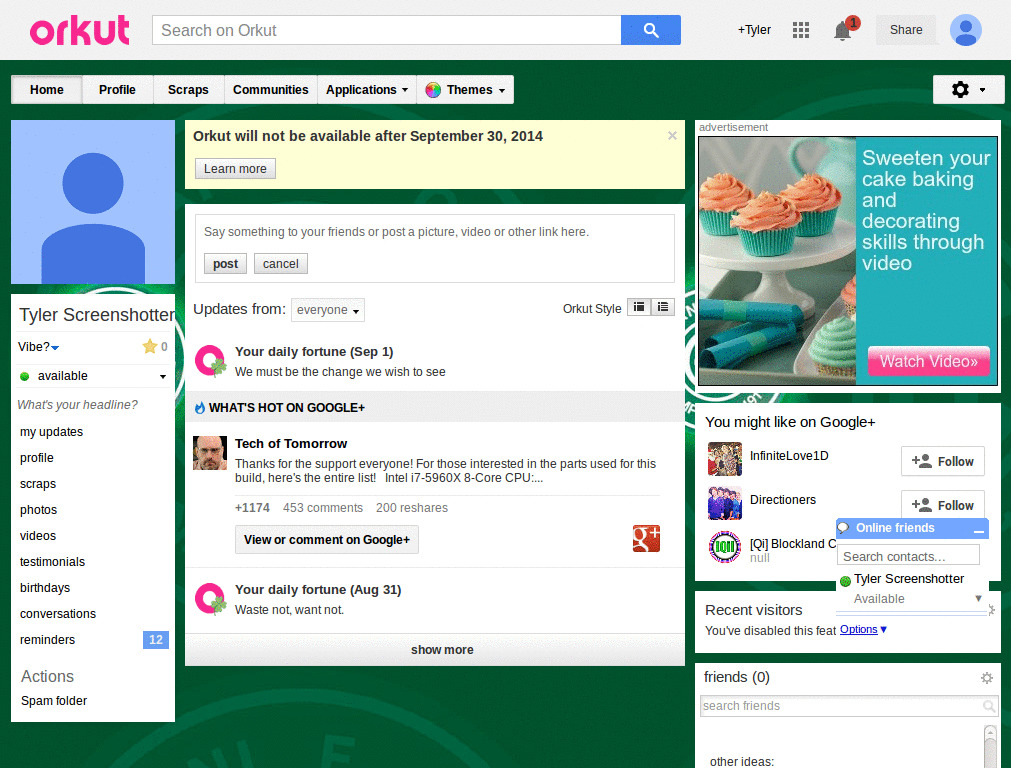Click the account avatar in the header
Screen dimensions: 1024x768
(x=965, y=30)
